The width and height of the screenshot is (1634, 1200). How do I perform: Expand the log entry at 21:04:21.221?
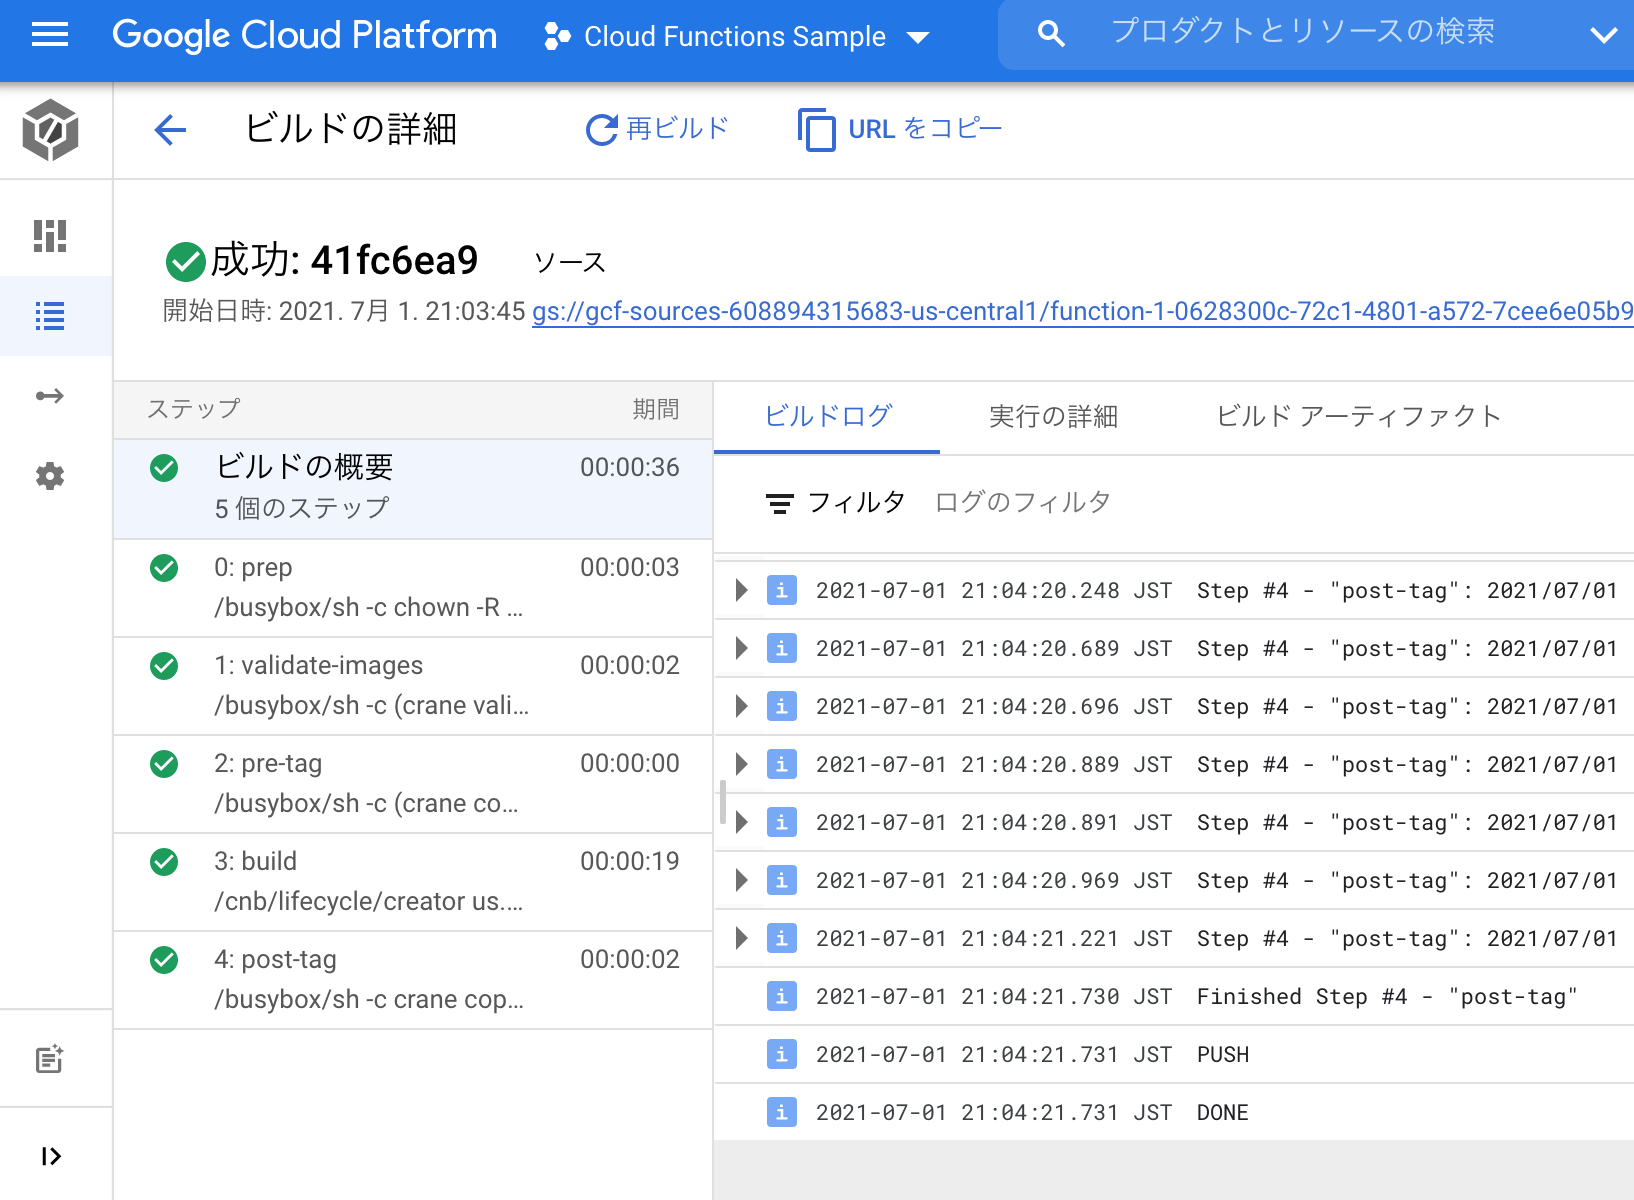(x=740, y=938)
